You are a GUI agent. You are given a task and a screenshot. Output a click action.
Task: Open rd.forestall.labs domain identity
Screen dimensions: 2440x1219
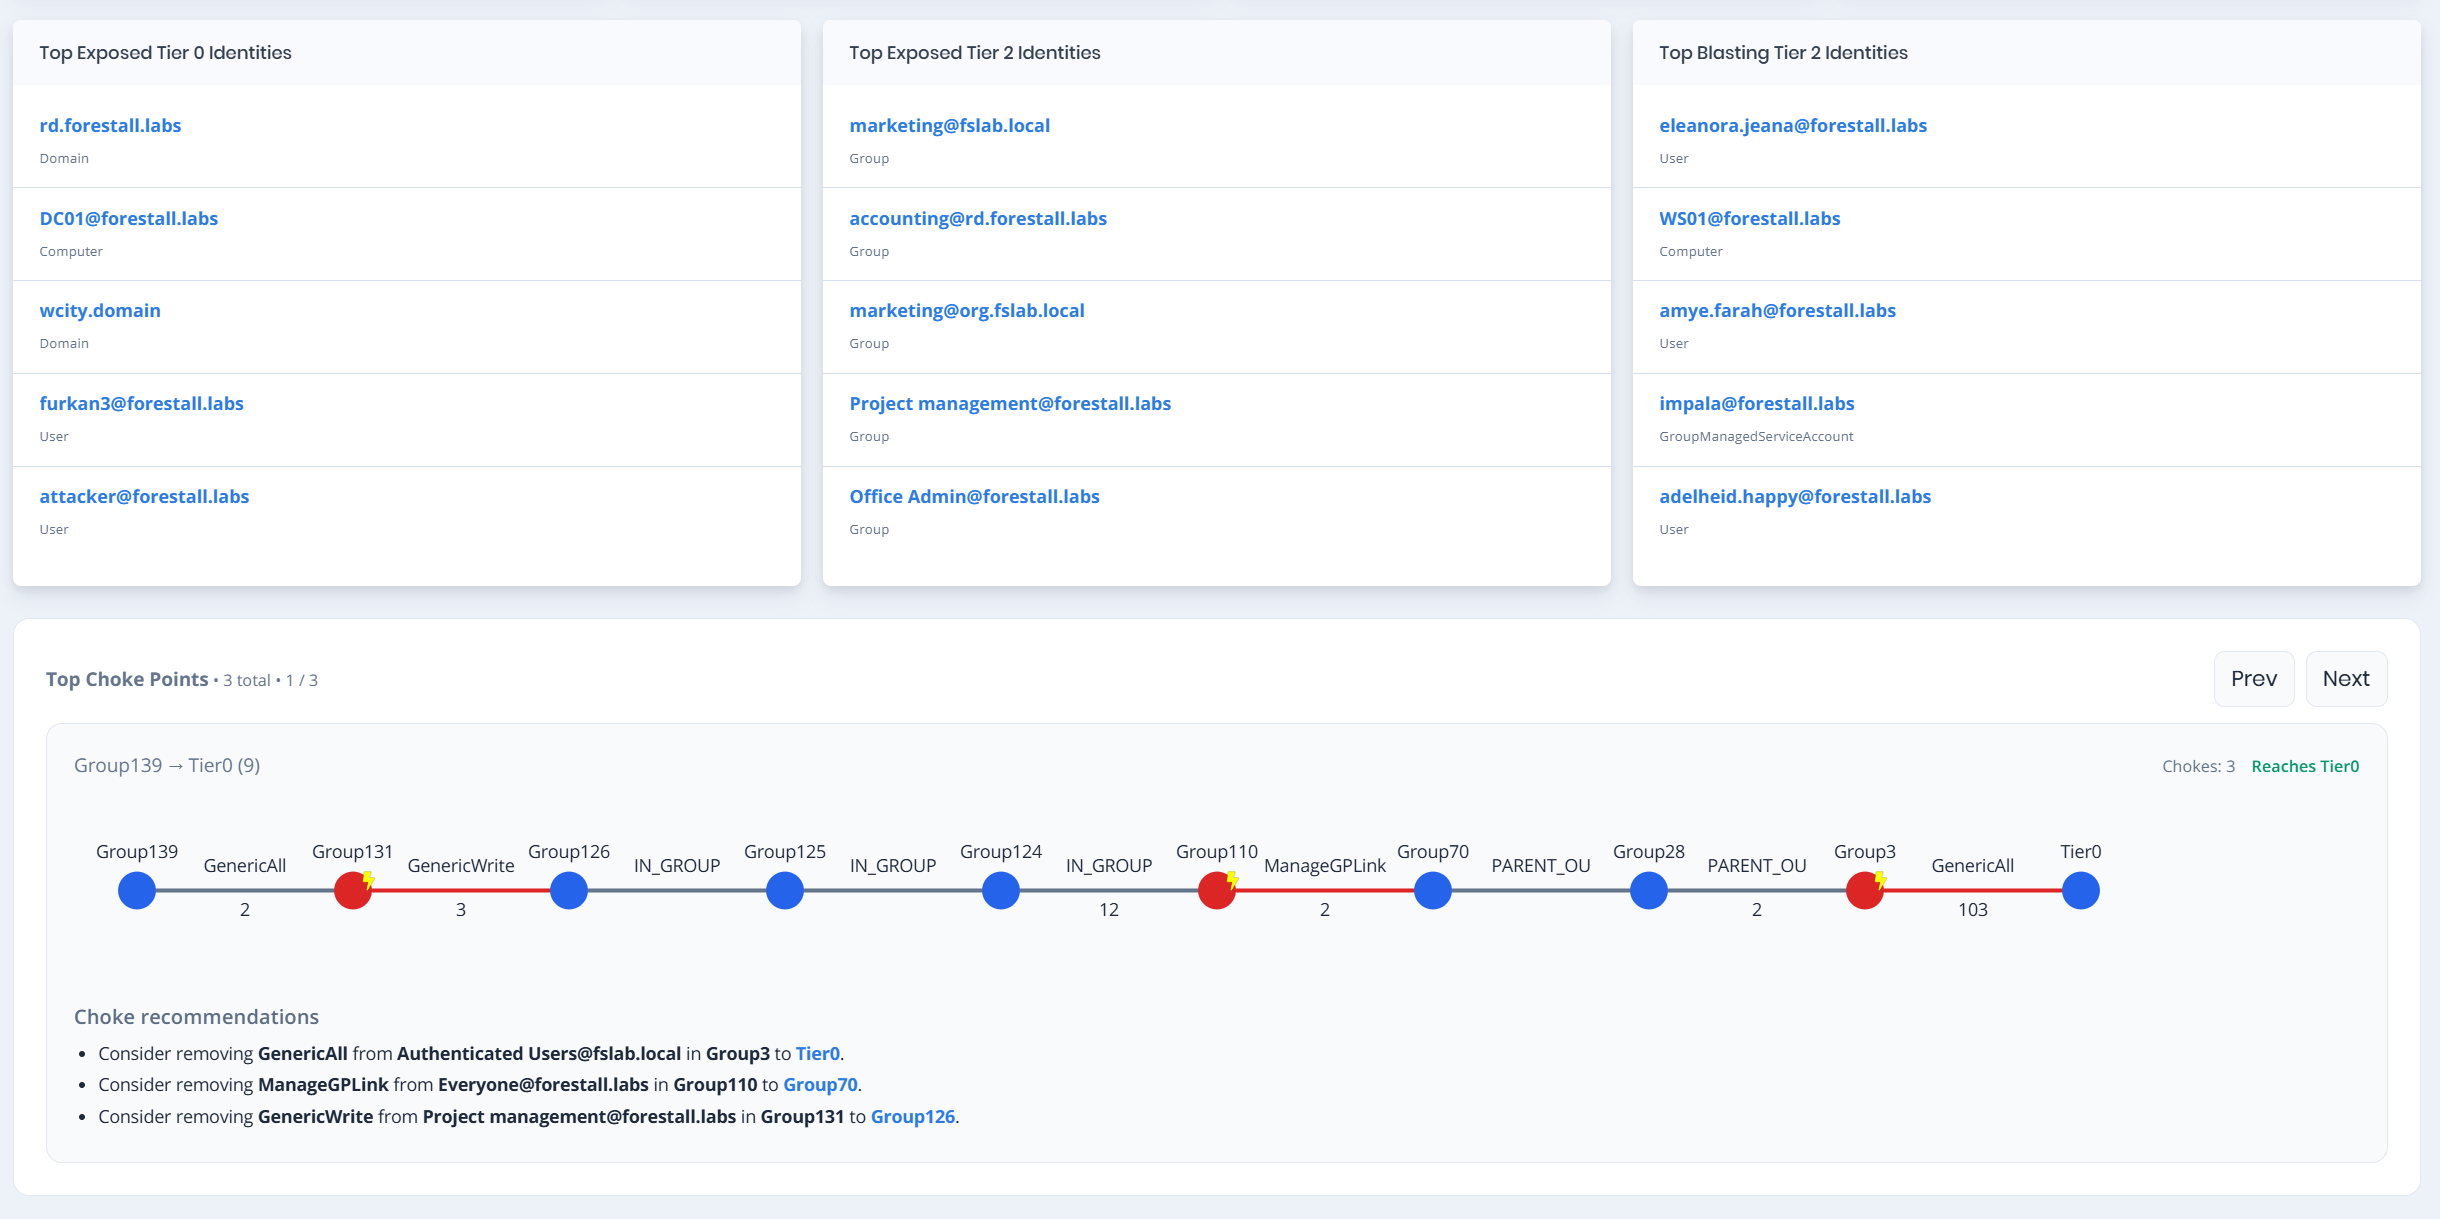coord(110,125)
